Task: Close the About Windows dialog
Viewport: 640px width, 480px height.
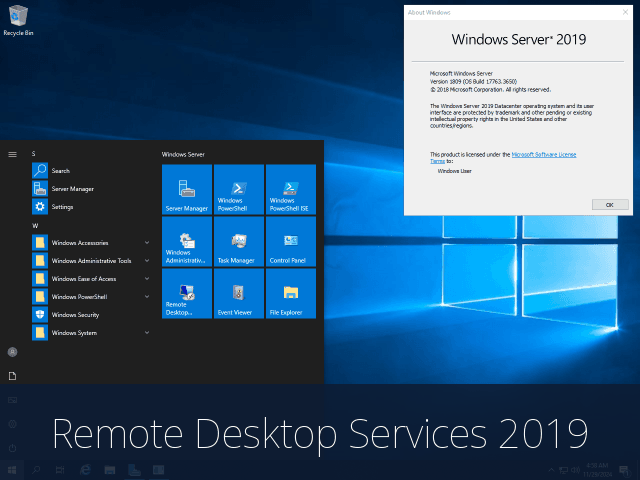Action: [x=625, y=12]
